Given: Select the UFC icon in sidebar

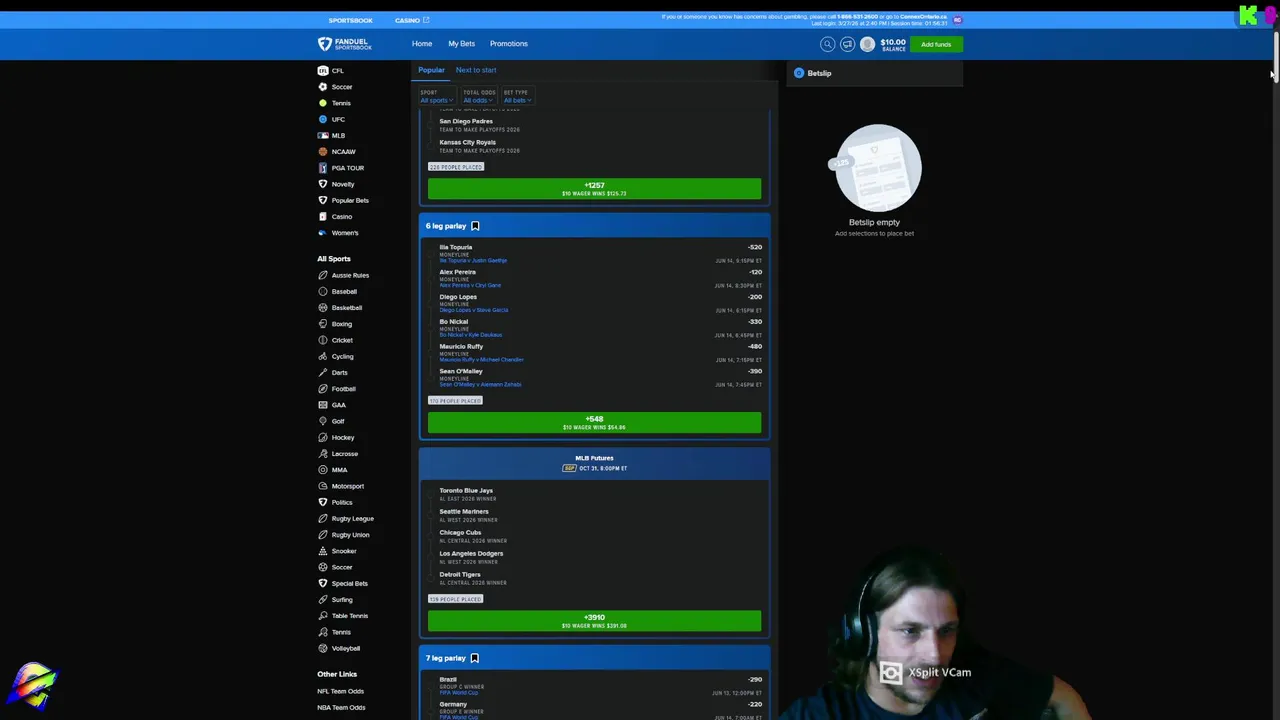Looking at the screenshot, I should pyautogui.click(x=322, y=119).
